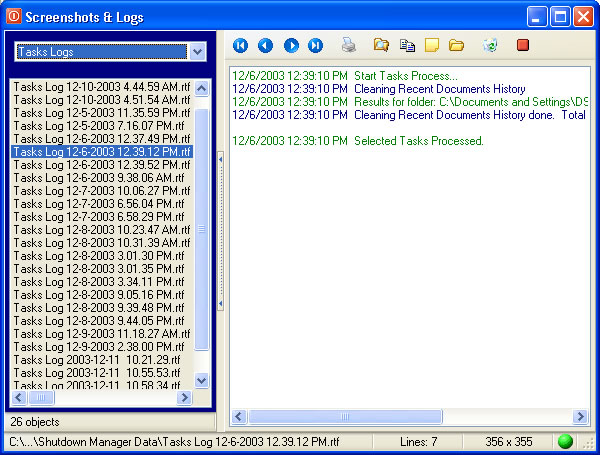
Task: Select Tasks Log 12-7-2003 6.58.29 PM.rtf
Action: click(98, 217)
